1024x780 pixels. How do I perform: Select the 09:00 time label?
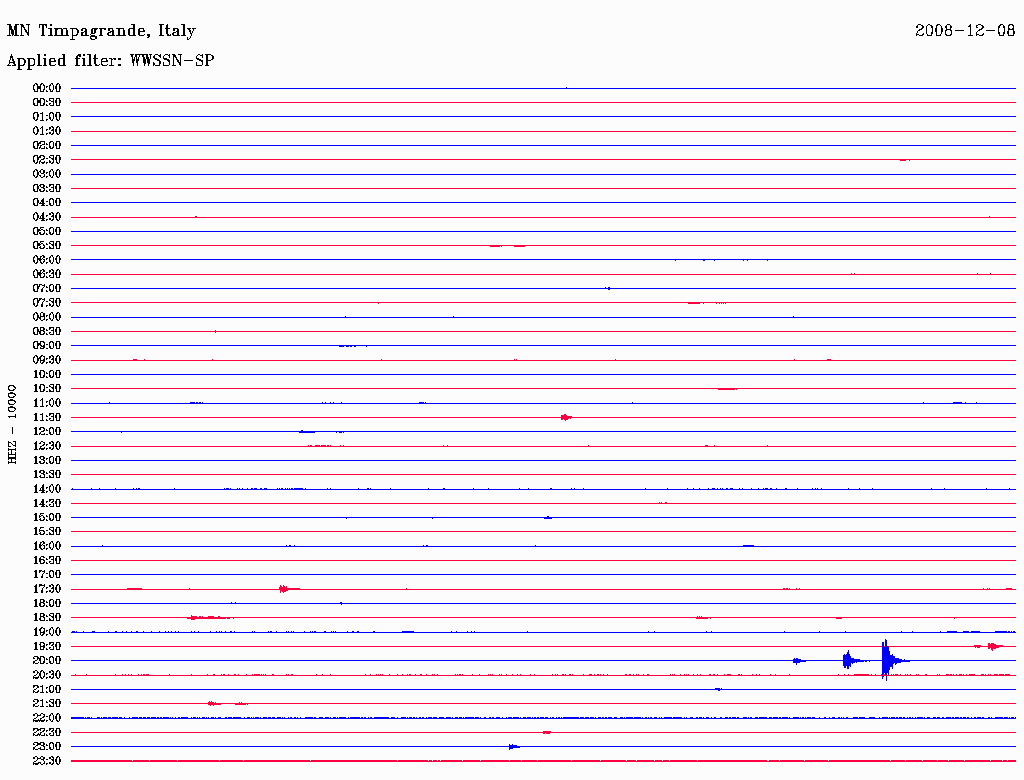(x=47, y=346)
